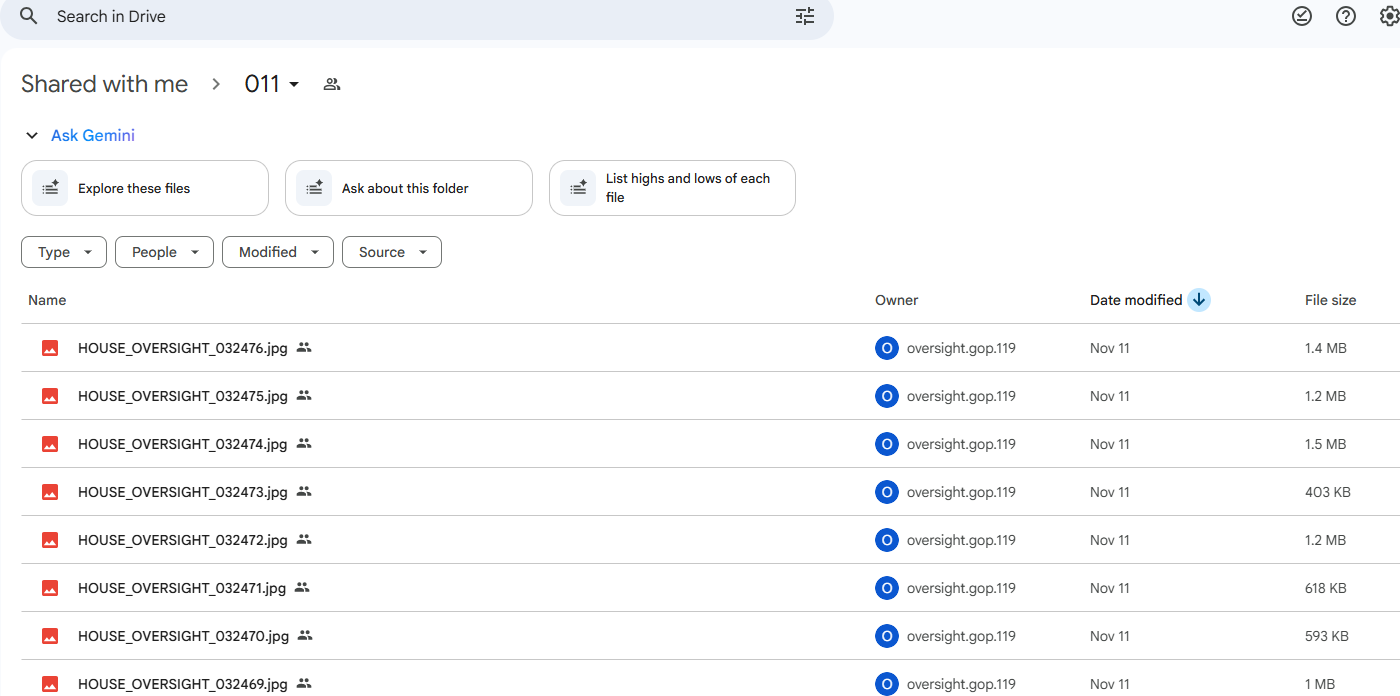This screenshot has width=1400, height=696.
Task: Open the Help question mark icon
Action: [1346, 16]
